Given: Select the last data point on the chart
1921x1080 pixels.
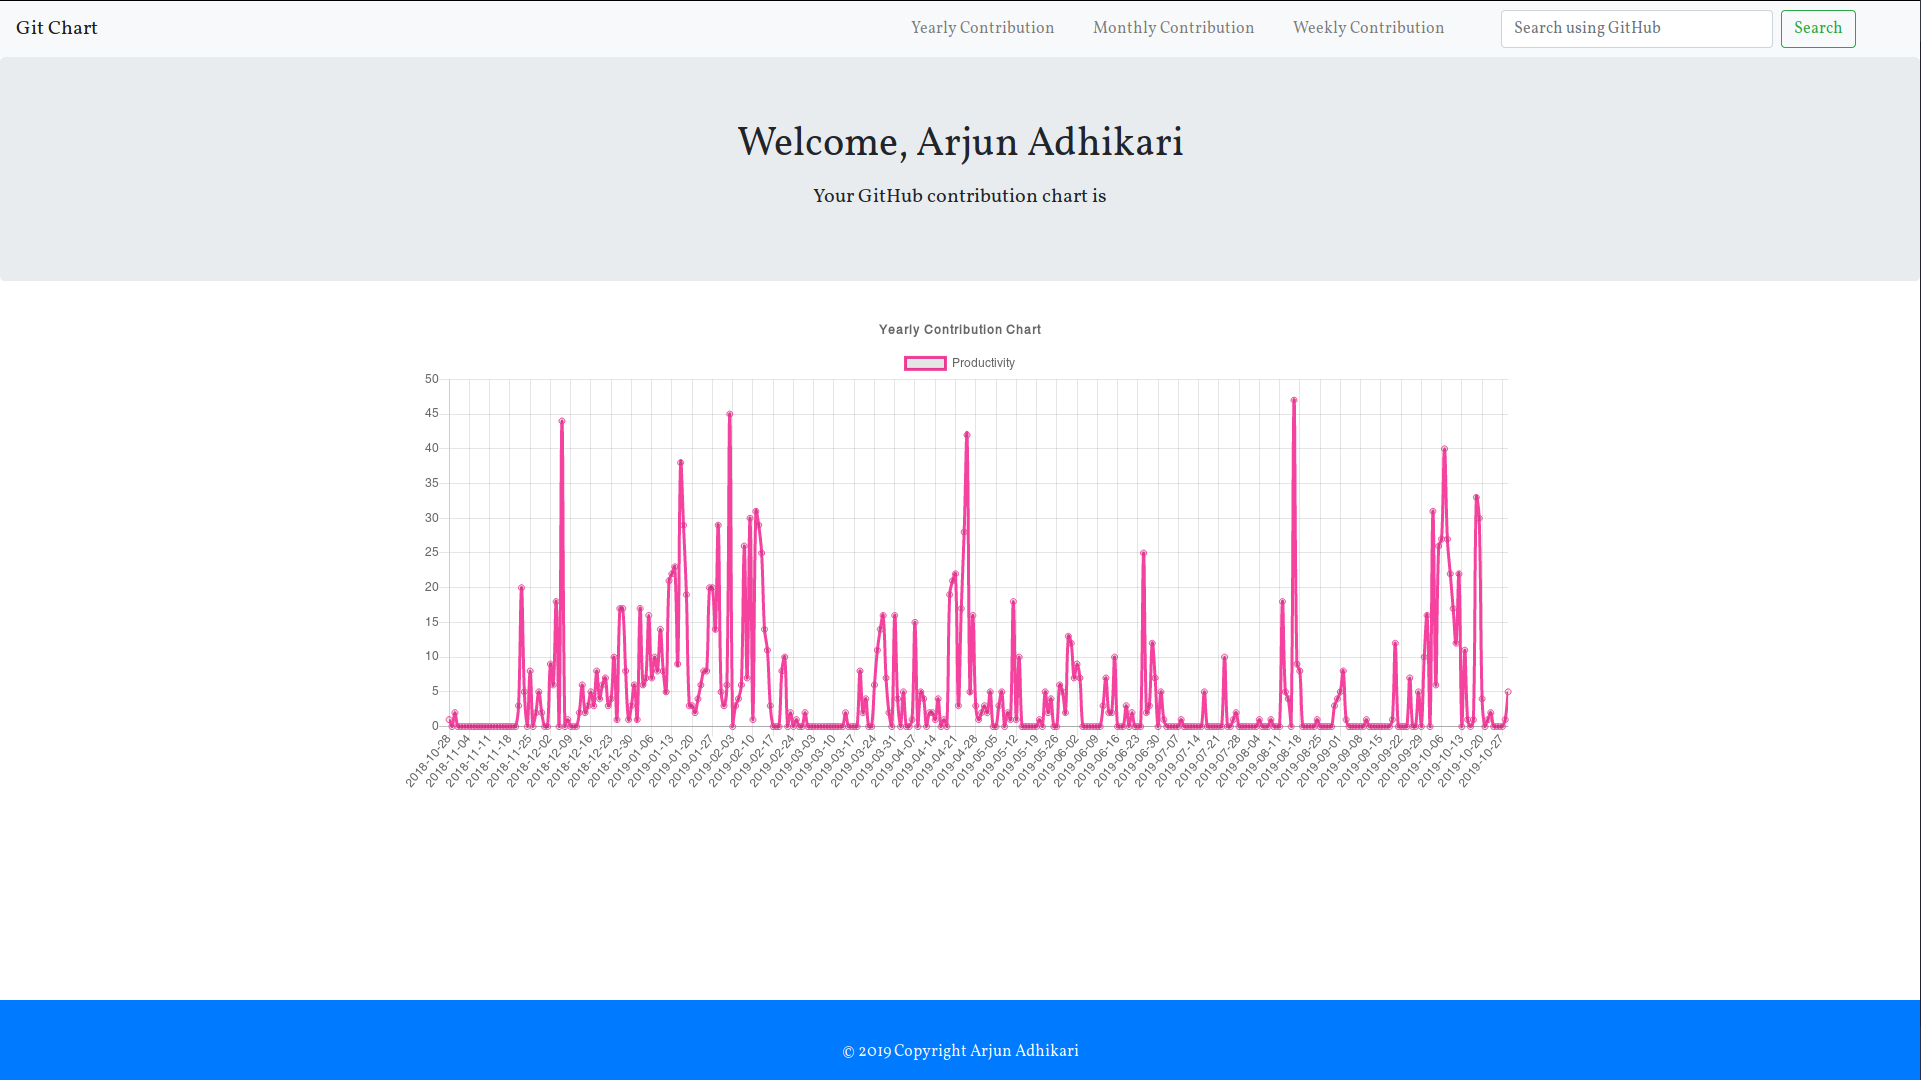Looking at the screenshot, I should point(1508,692).
